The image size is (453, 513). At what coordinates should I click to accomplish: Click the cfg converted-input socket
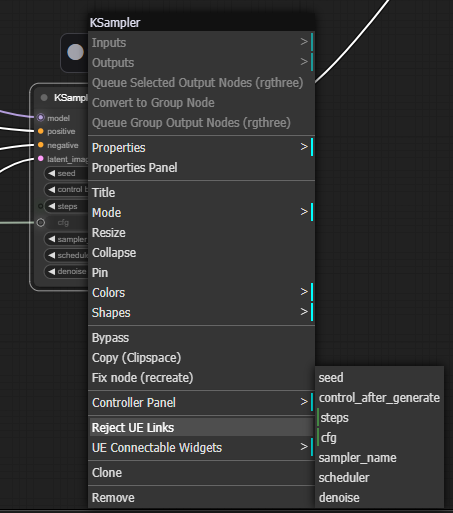tap(41, 222)
